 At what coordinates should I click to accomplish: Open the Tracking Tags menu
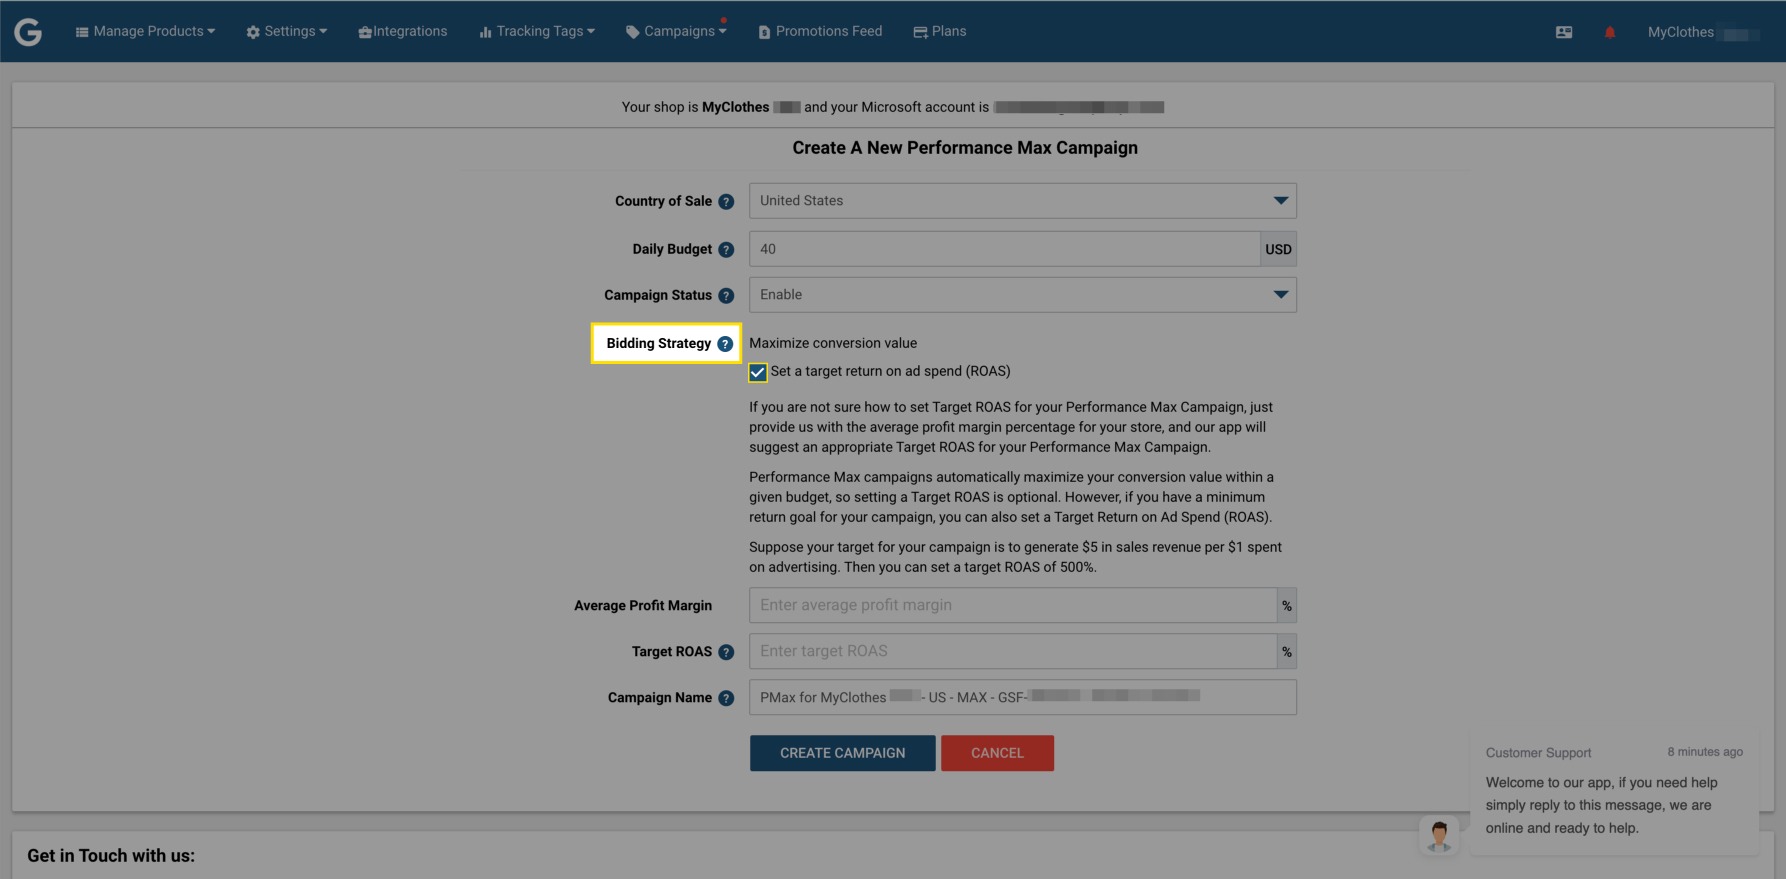[537, 32]
